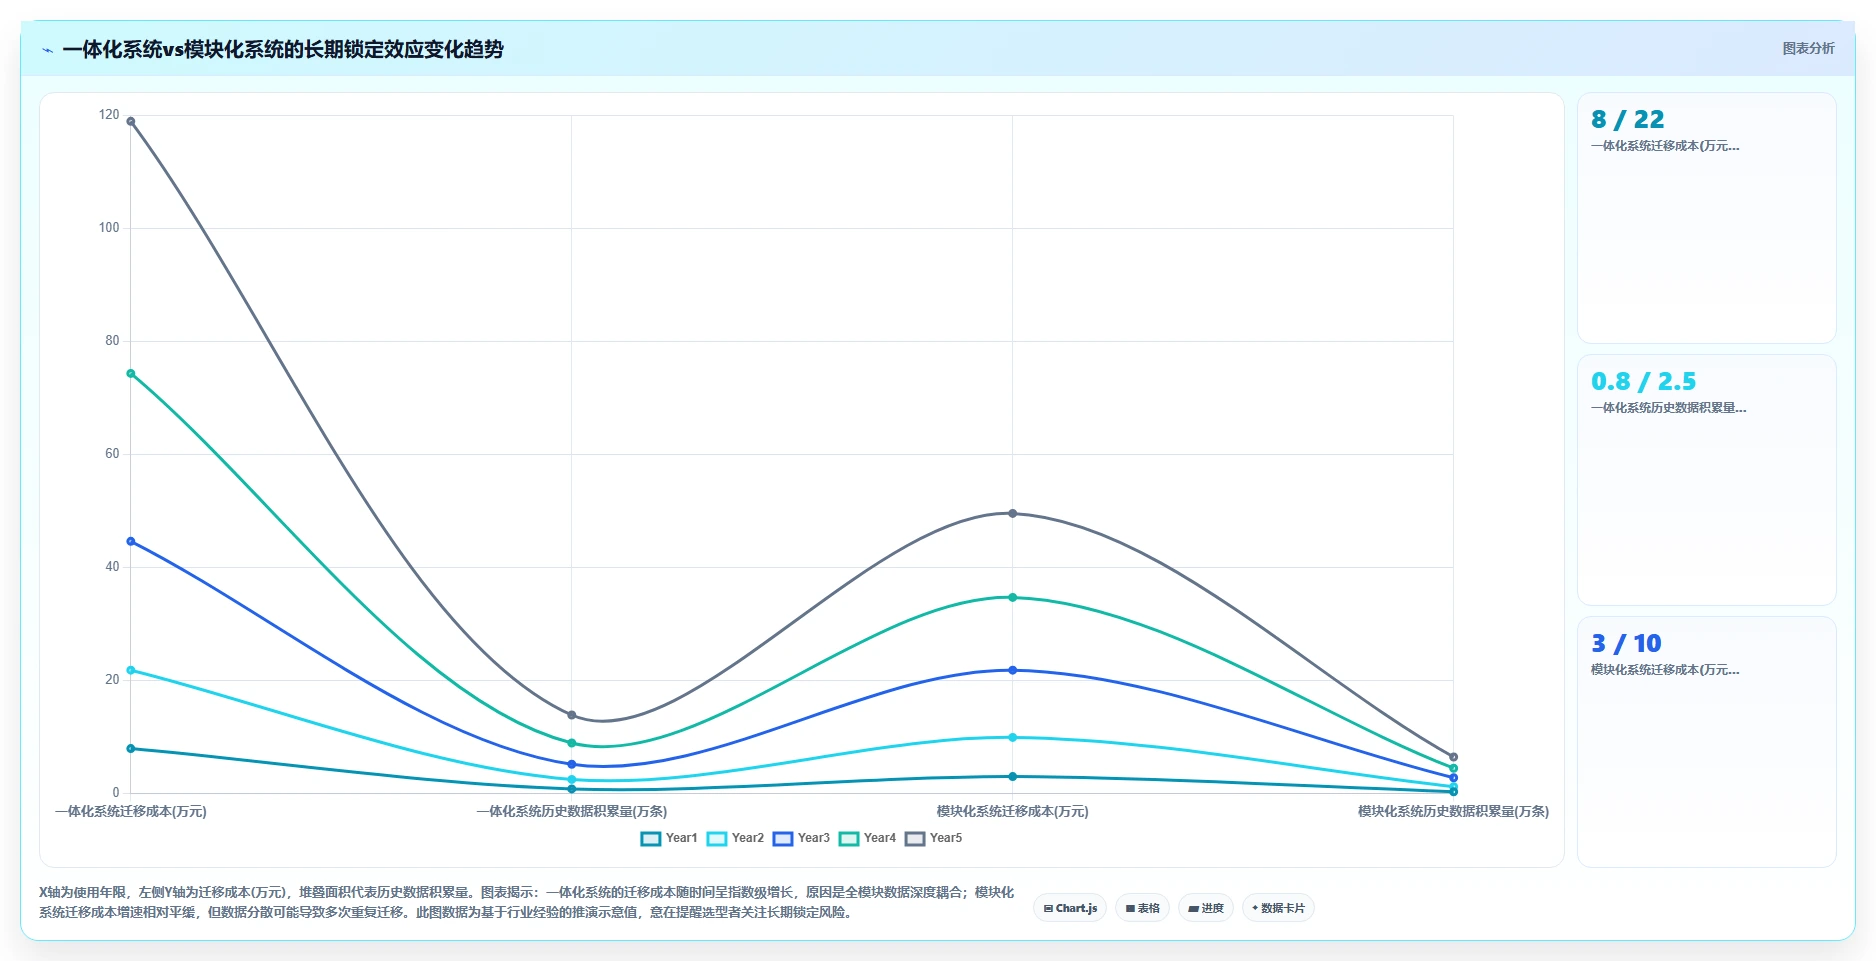Screen dimensions: 1876x961
Task: Open the 3 / 10 modular migration cost card
Action: [1706, 742]
